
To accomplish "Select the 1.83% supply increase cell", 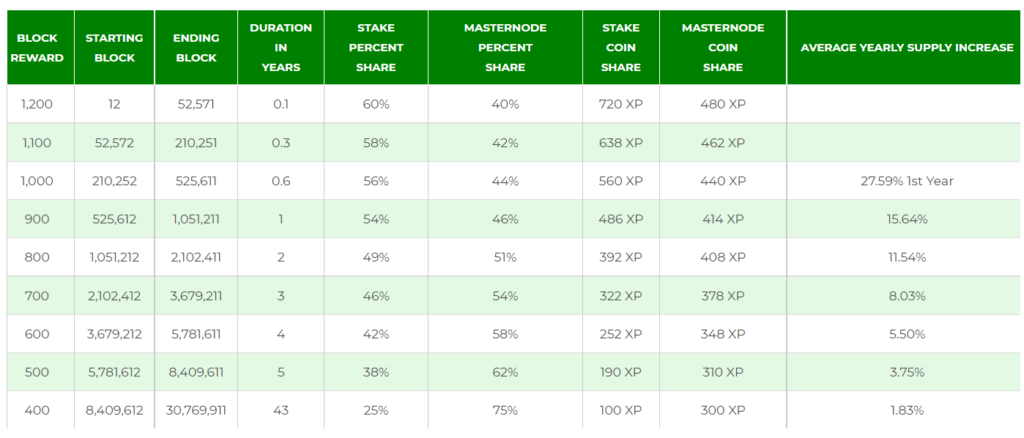I will tap(907, 411).
